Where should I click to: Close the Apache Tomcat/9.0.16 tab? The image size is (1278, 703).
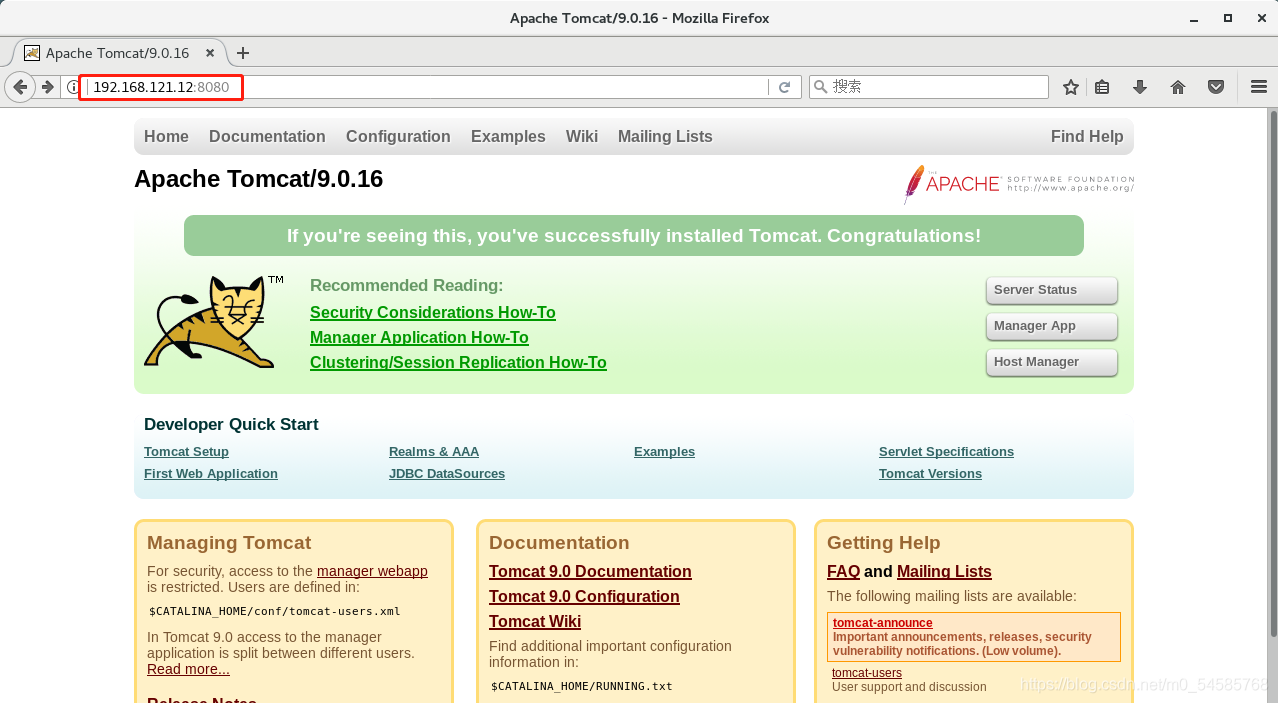[210, 53]
